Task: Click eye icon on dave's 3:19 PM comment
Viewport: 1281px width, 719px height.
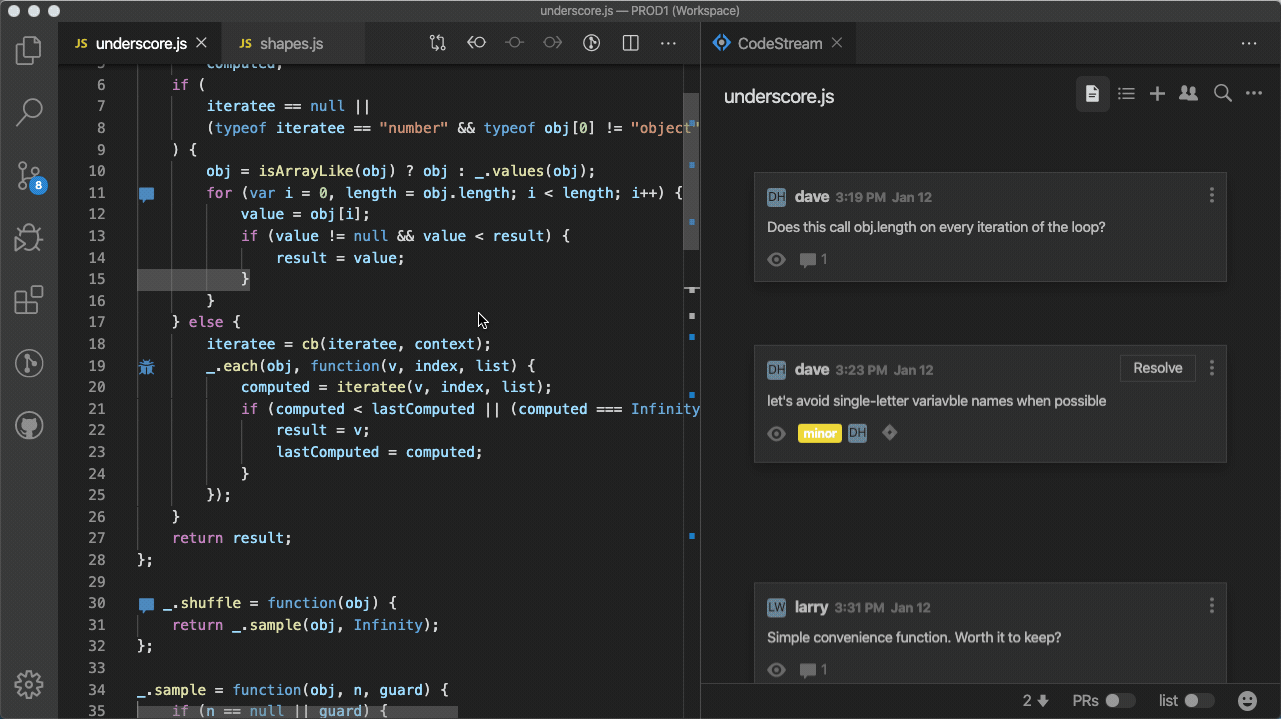Action: (x=776, y=260)
